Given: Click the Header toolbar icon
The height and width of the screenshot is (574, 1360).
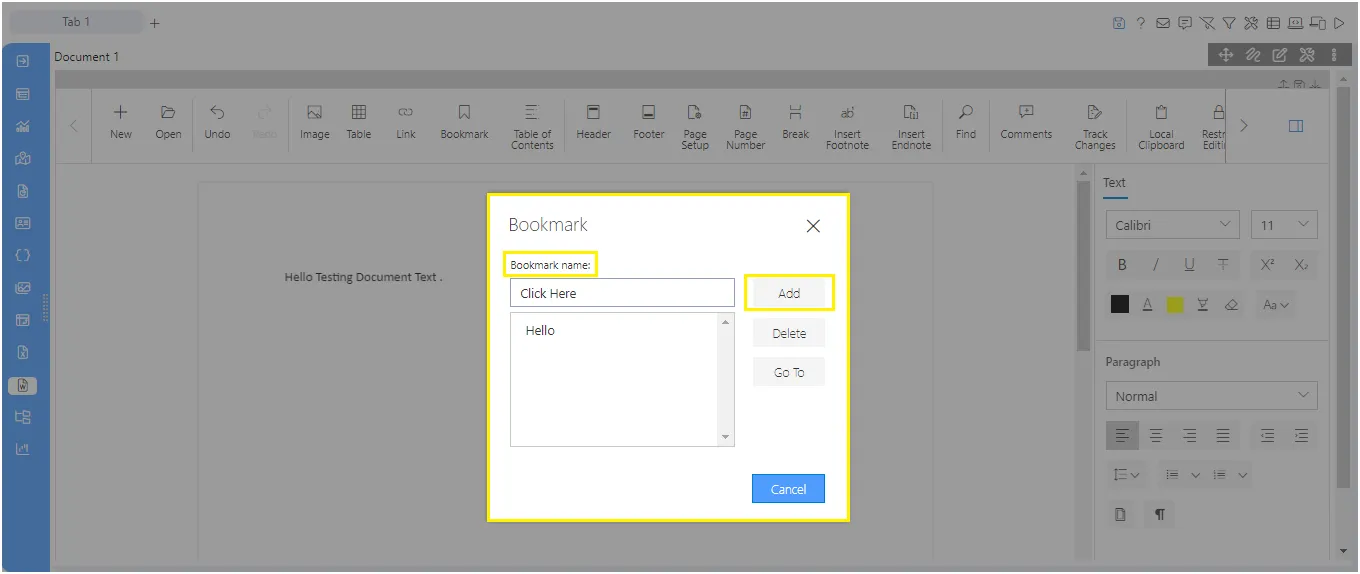Looking at the screenshot, I should click(593, 124).
